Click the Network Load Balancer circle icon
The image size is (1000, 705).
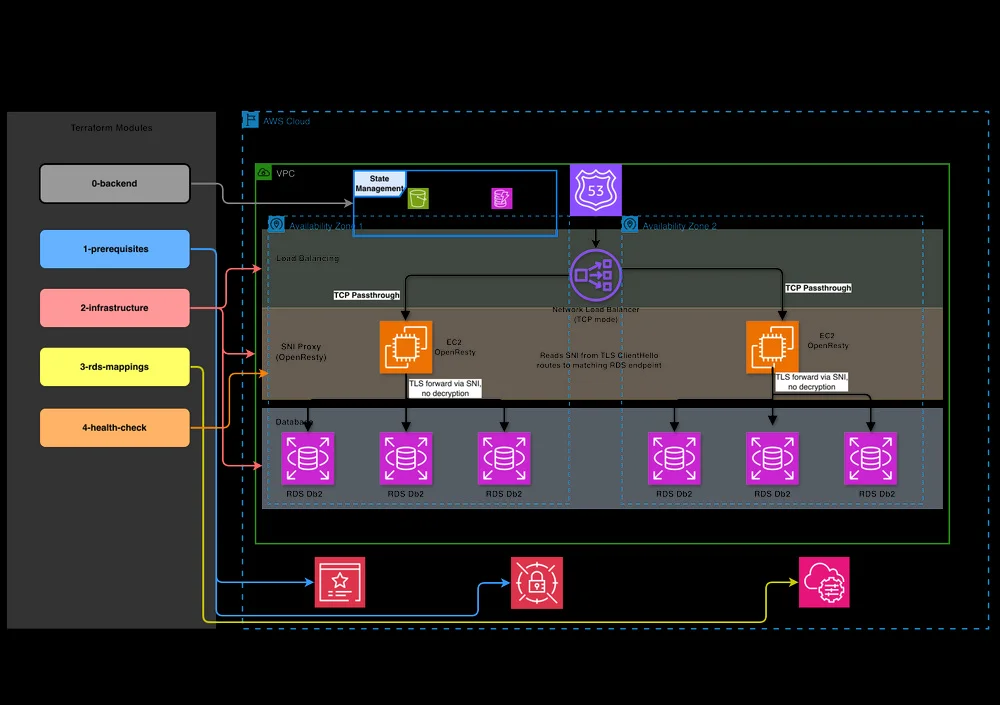[x=596, y=275]
